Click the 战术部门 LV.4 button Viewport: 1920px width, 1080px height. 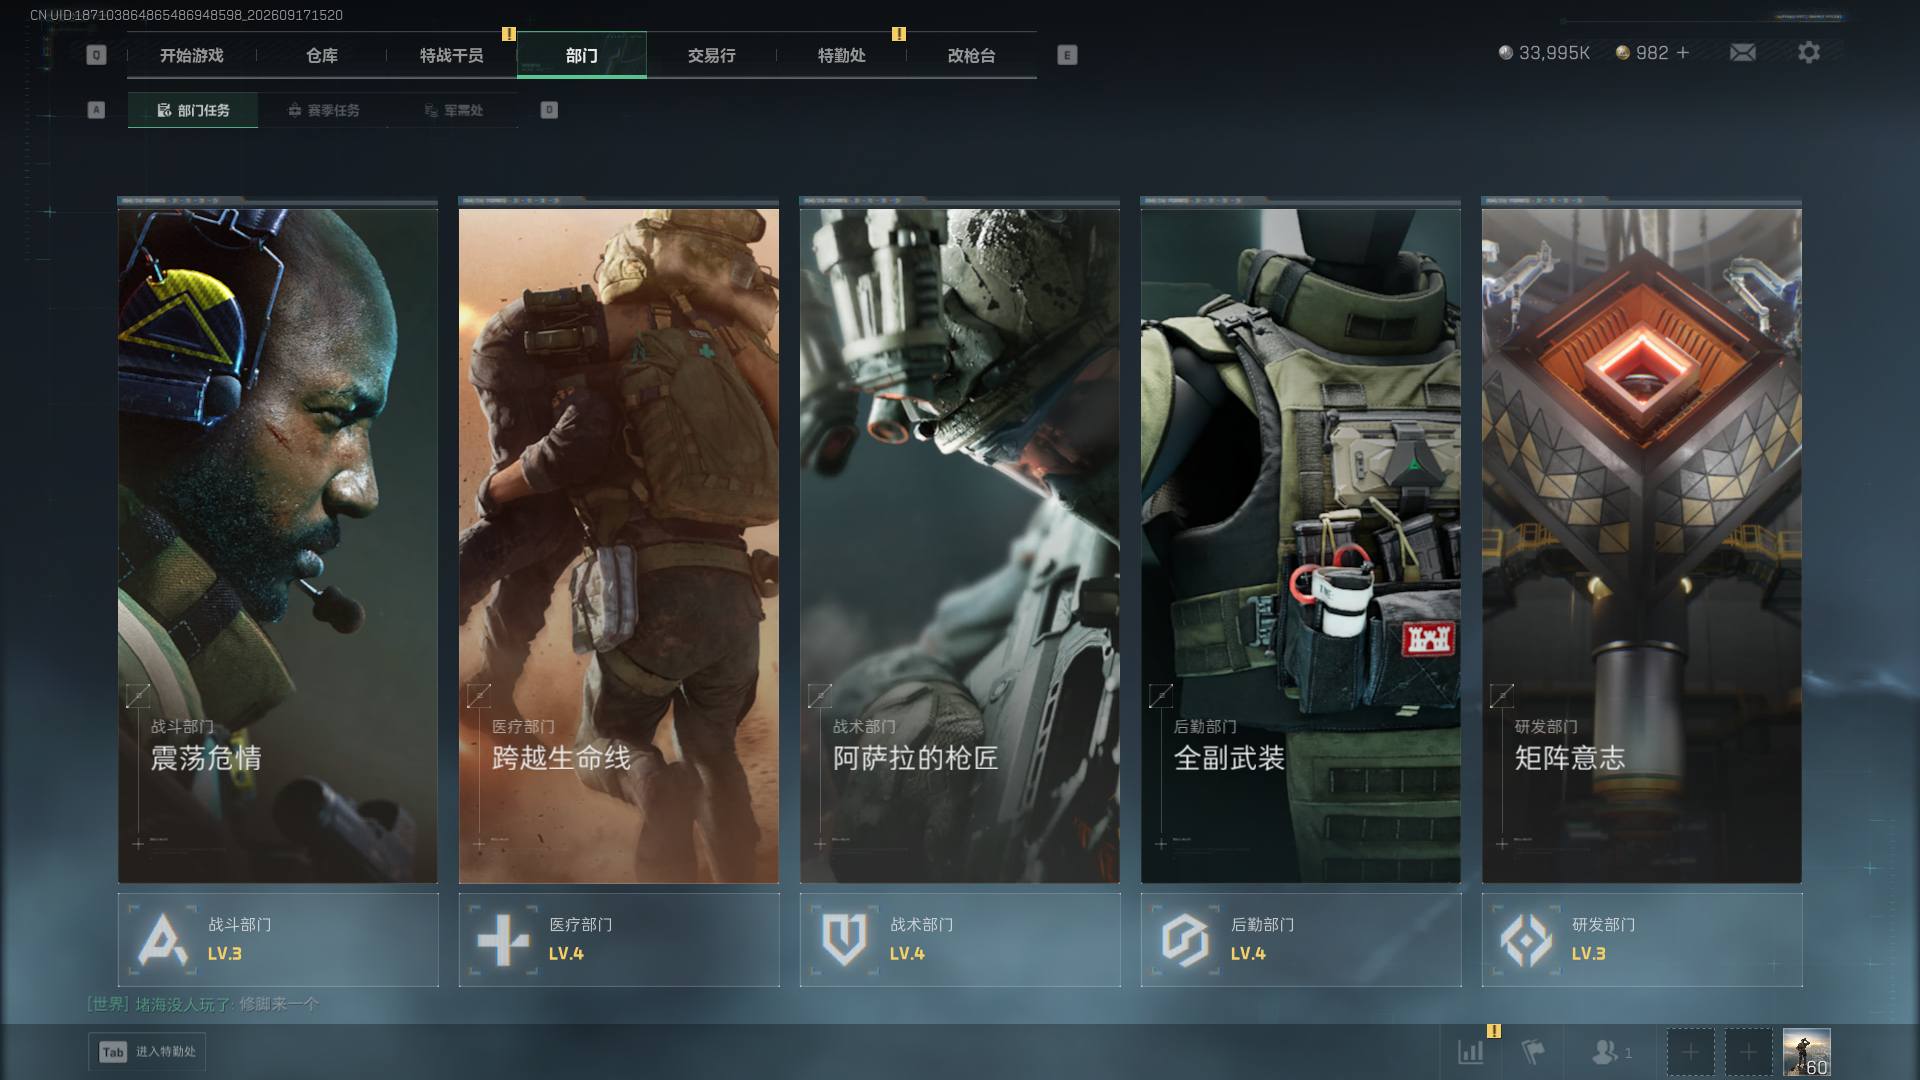click(x=960, y=940)
